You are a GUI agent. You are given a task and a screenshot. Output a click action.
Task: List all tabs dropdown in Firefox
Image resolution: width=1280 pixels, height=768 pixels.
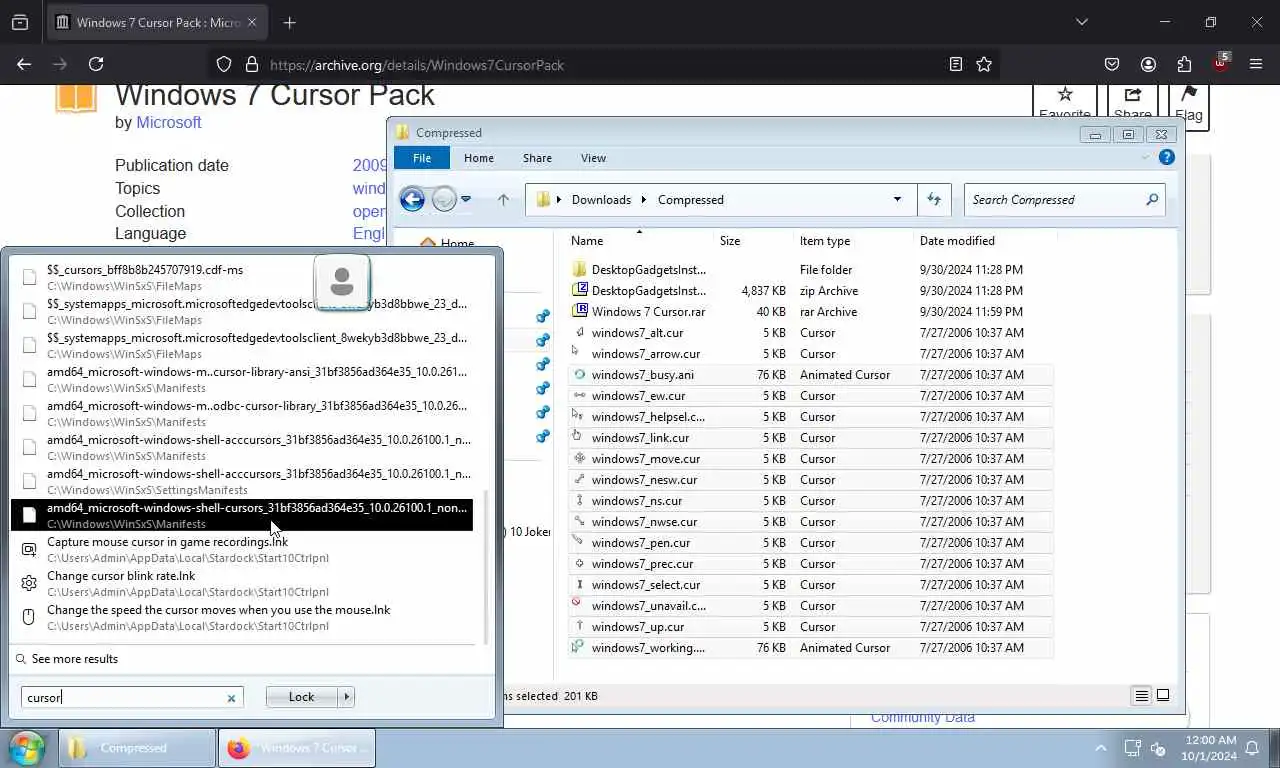[1081, 22]
